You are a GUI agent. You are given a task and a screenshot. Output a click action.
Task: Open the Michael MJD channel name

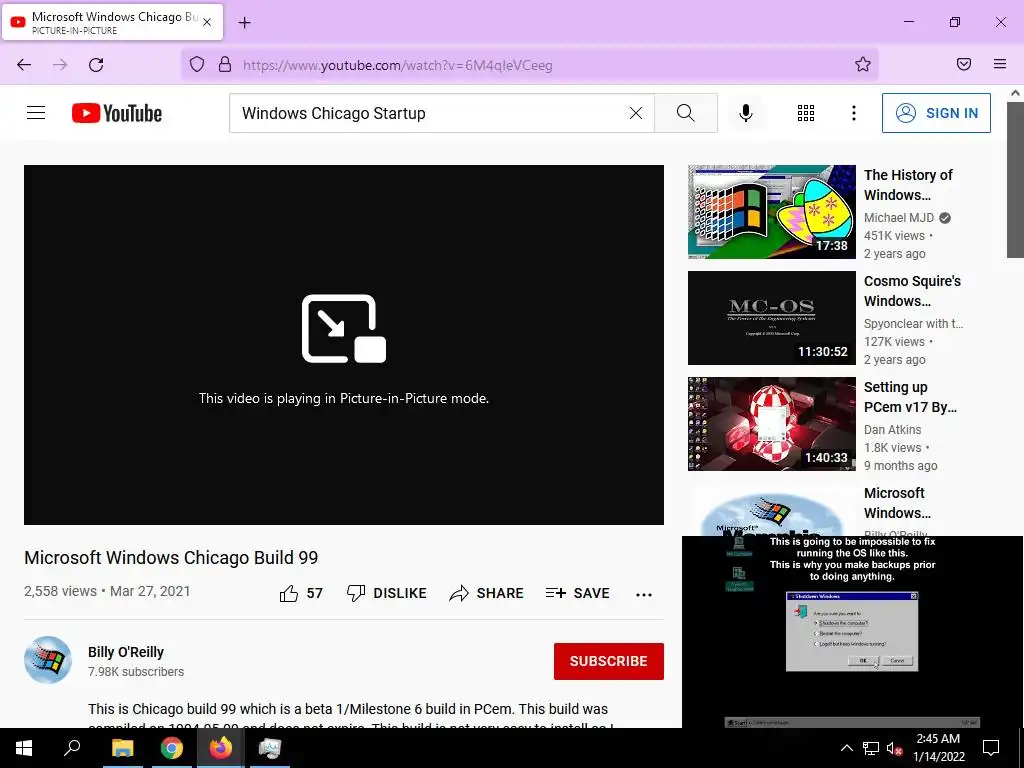click(899, 217)
